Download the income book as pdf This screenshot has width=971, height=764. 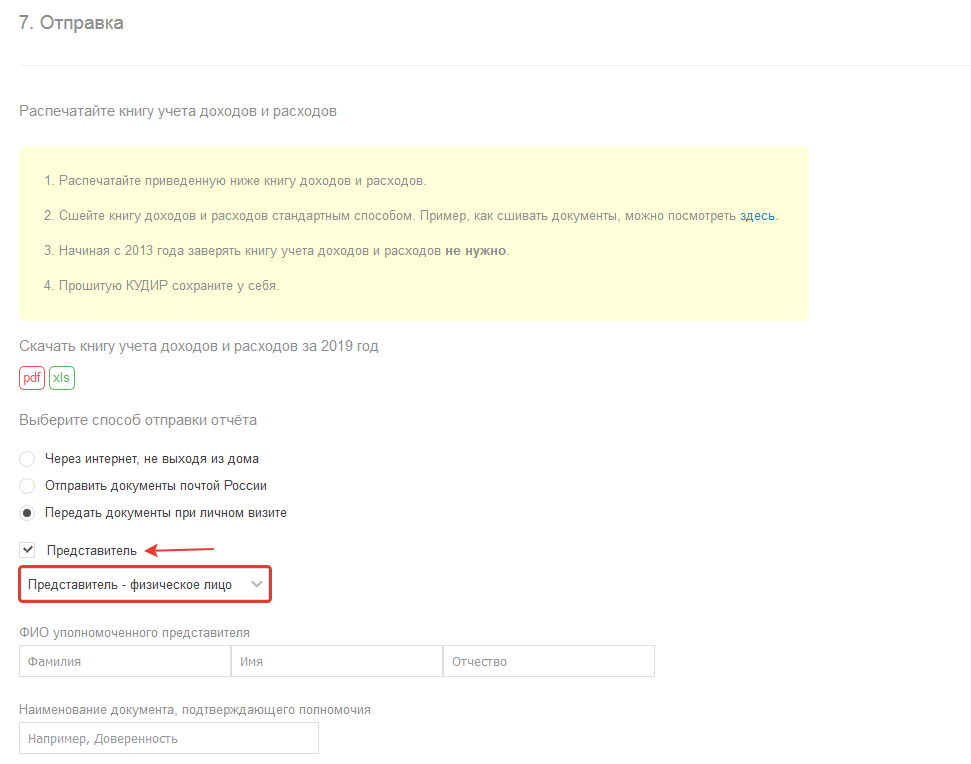pos(32,378)
